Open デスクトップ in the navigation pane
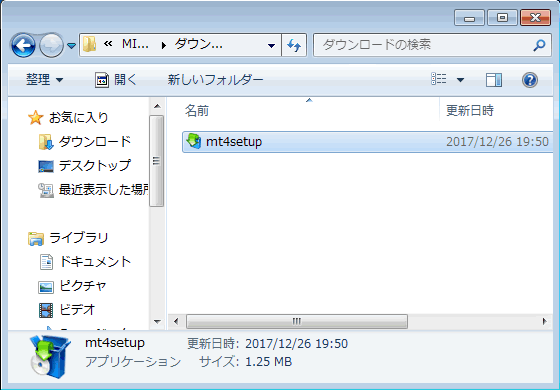Image resolution: width=560 pixels, height=390 pixels. click(x=95, y=166)
